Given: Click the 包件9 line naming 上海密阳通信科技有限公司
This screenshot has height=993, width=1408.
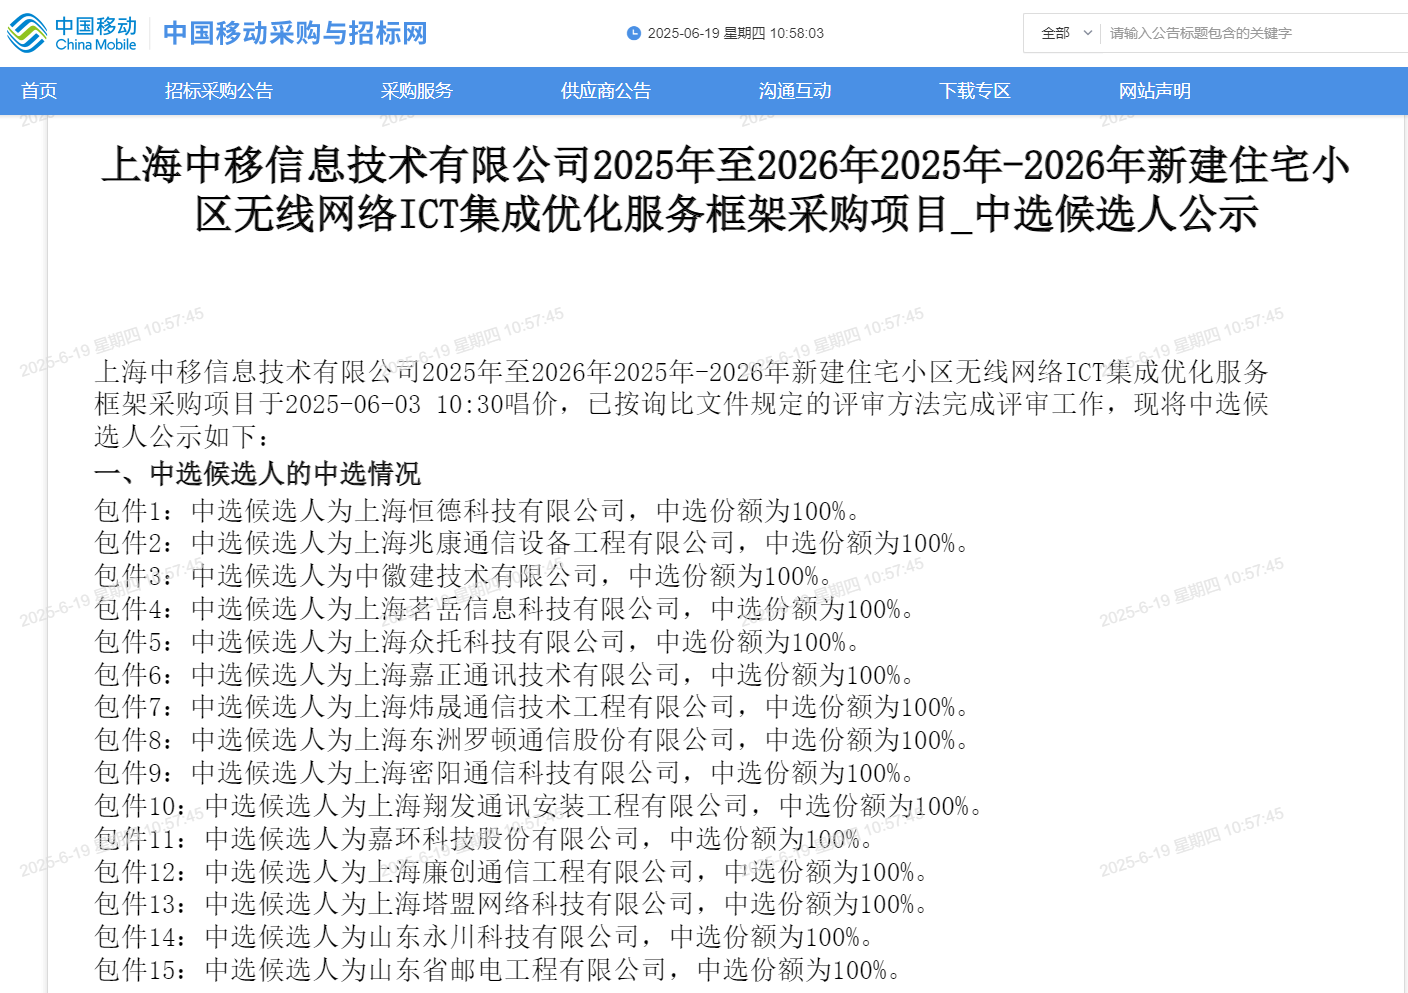Looking at the screenshot, I should pyautogui.click(x=505, y=773).
